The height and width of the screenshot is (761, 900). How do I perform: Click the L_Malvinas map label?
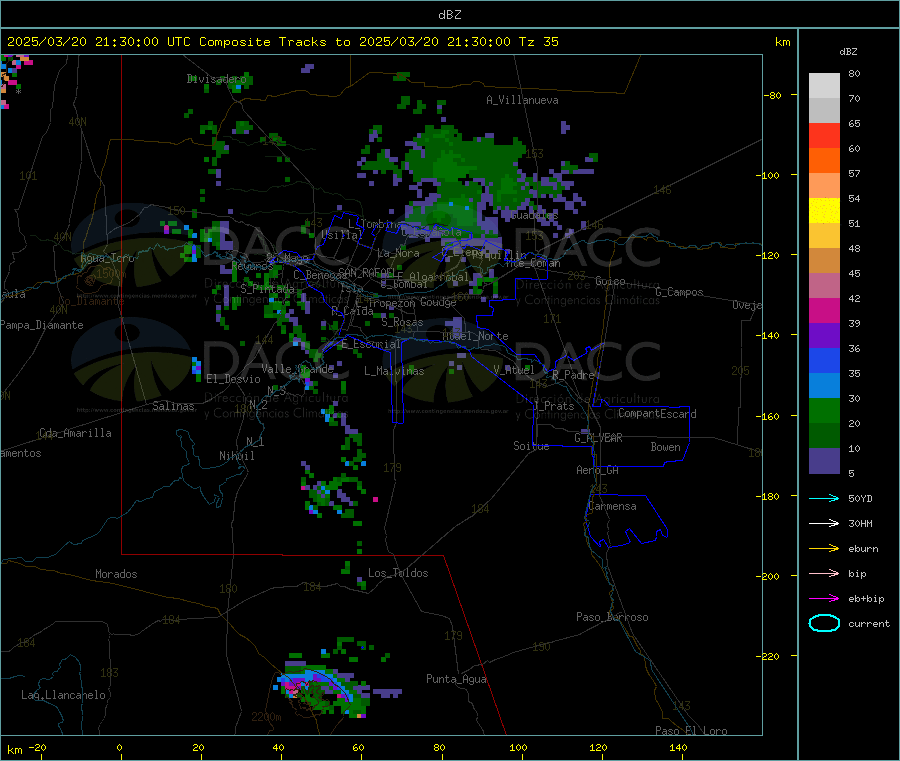[x=394, y=371]
